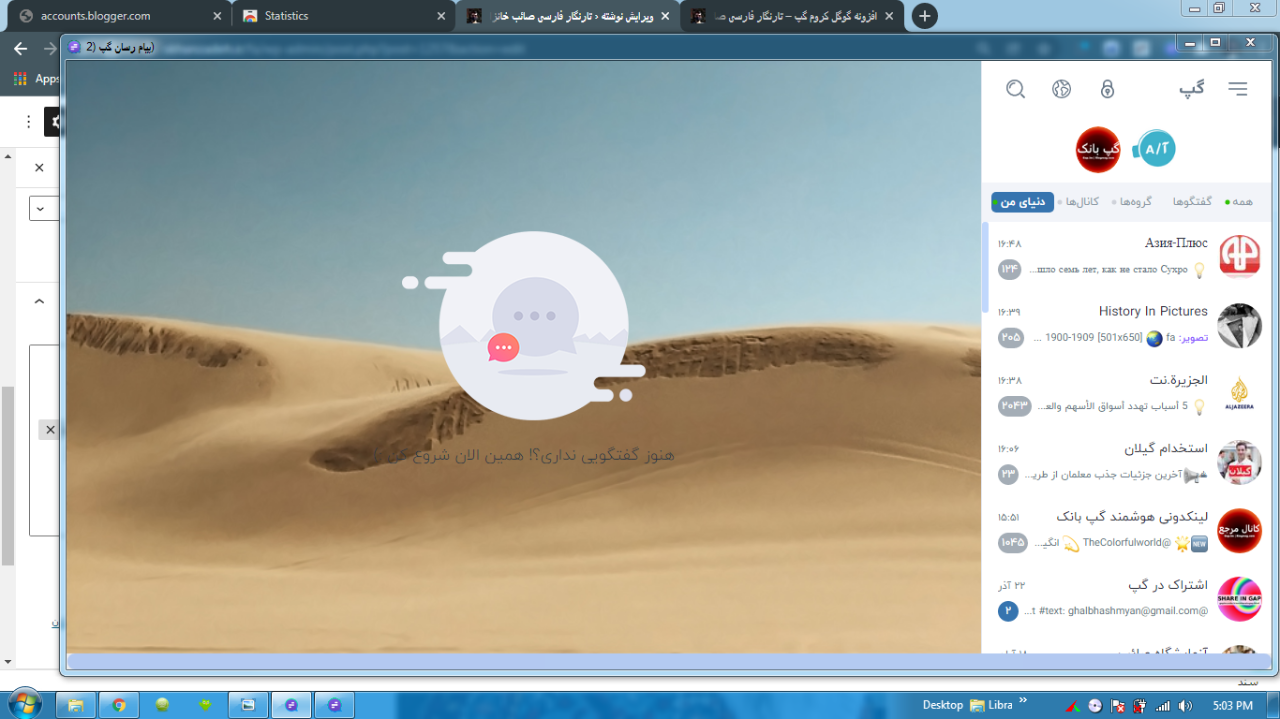The image size is (1280, 719).
Task: Click Chrome back arrow
Action: click(20, 48)
